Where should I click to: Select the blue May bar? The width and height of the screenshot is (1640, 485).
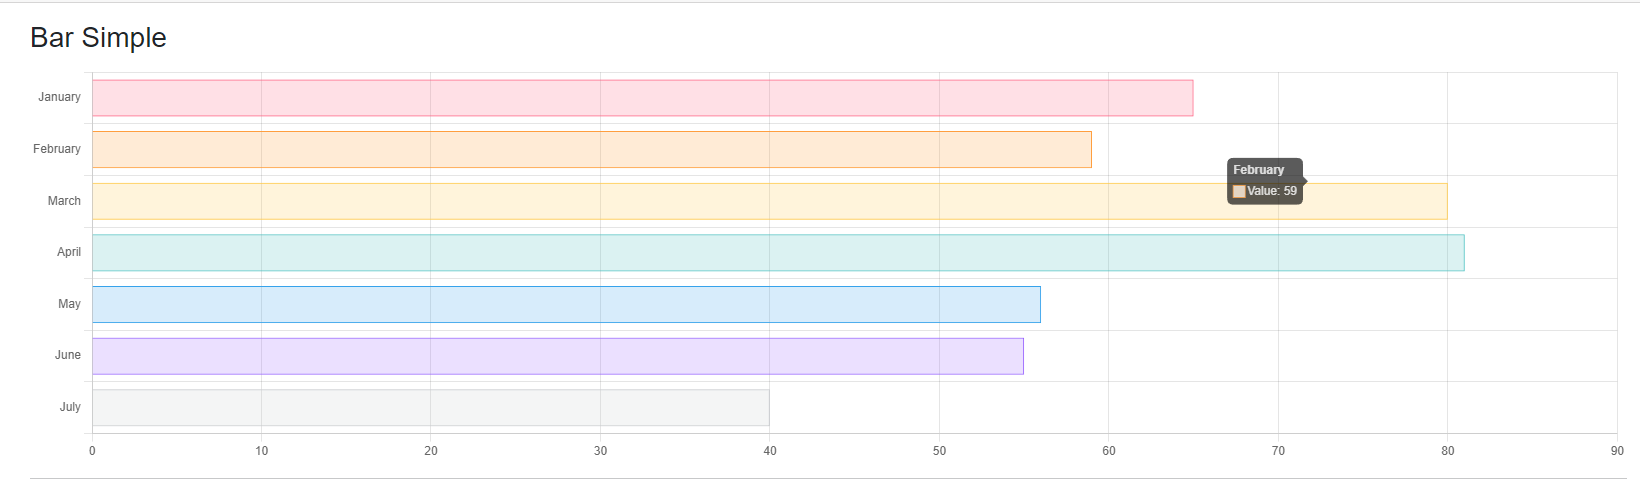coord(566,305)
